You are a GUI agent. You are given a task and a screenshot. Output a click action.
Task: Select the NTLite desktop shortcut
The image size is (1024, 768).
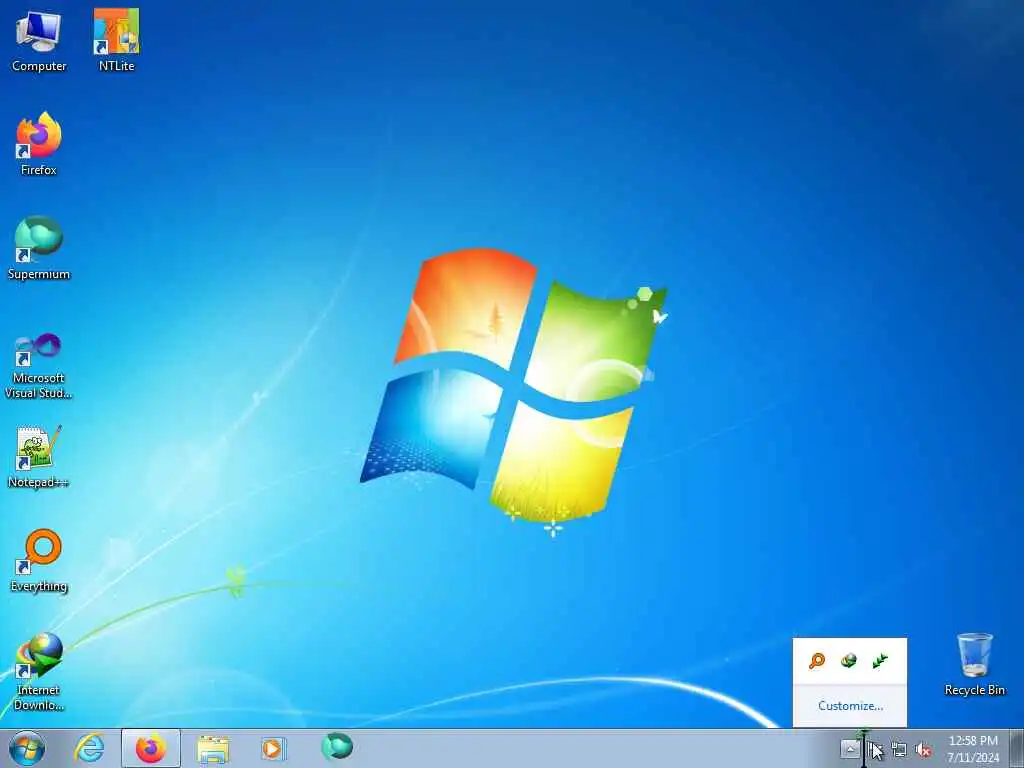click(x=116, y=41)
